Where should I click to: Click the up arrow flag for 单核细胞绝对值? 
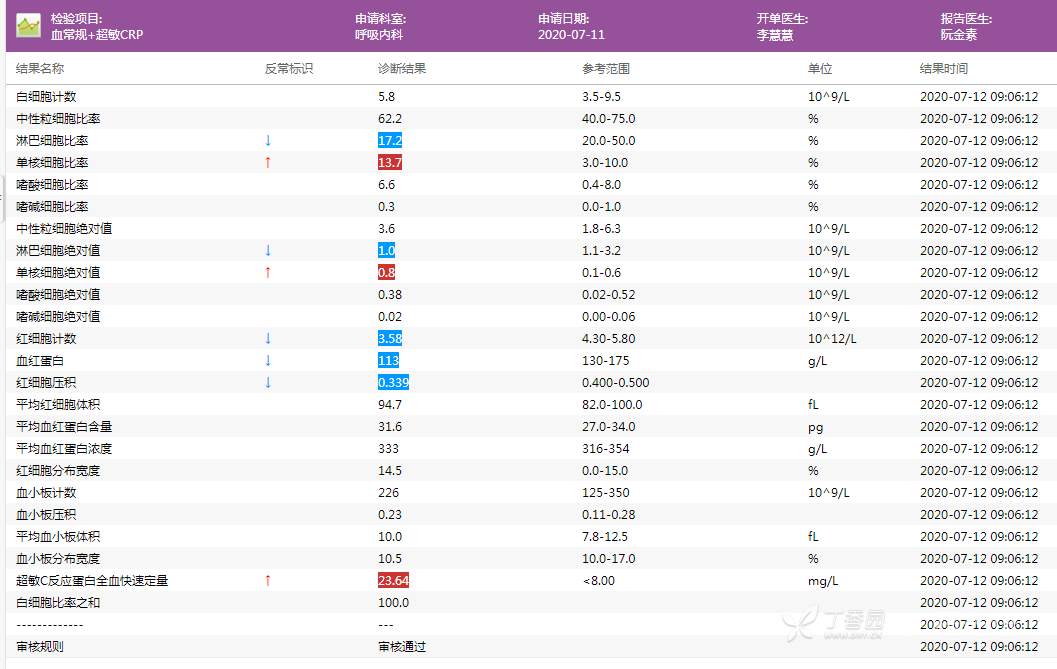(x=268, y=273)
